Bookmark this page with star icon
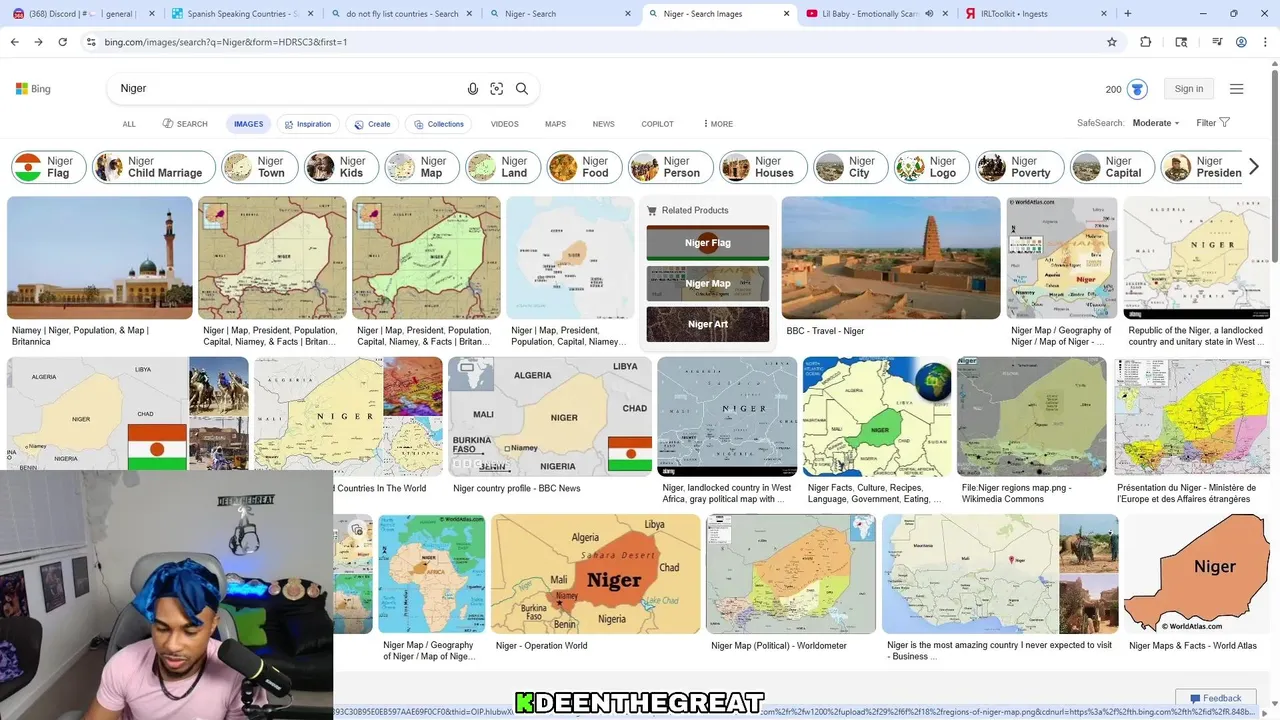 click(x=1111, y=42)
